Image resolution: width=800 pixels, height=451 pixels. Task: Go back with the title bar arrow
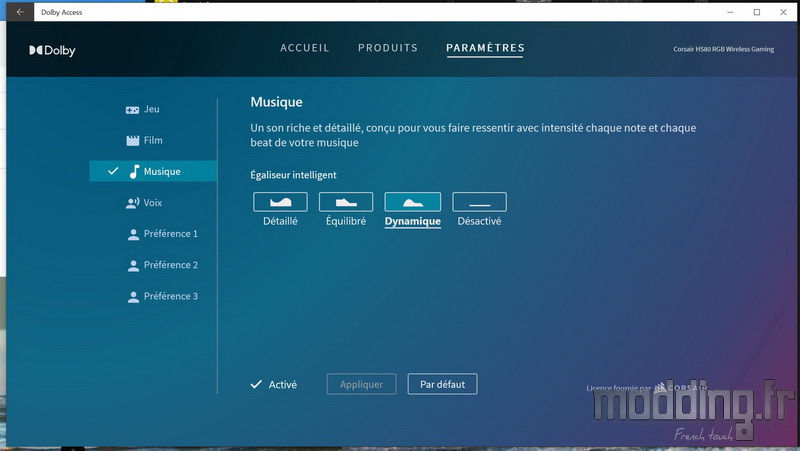coord(20,12)
